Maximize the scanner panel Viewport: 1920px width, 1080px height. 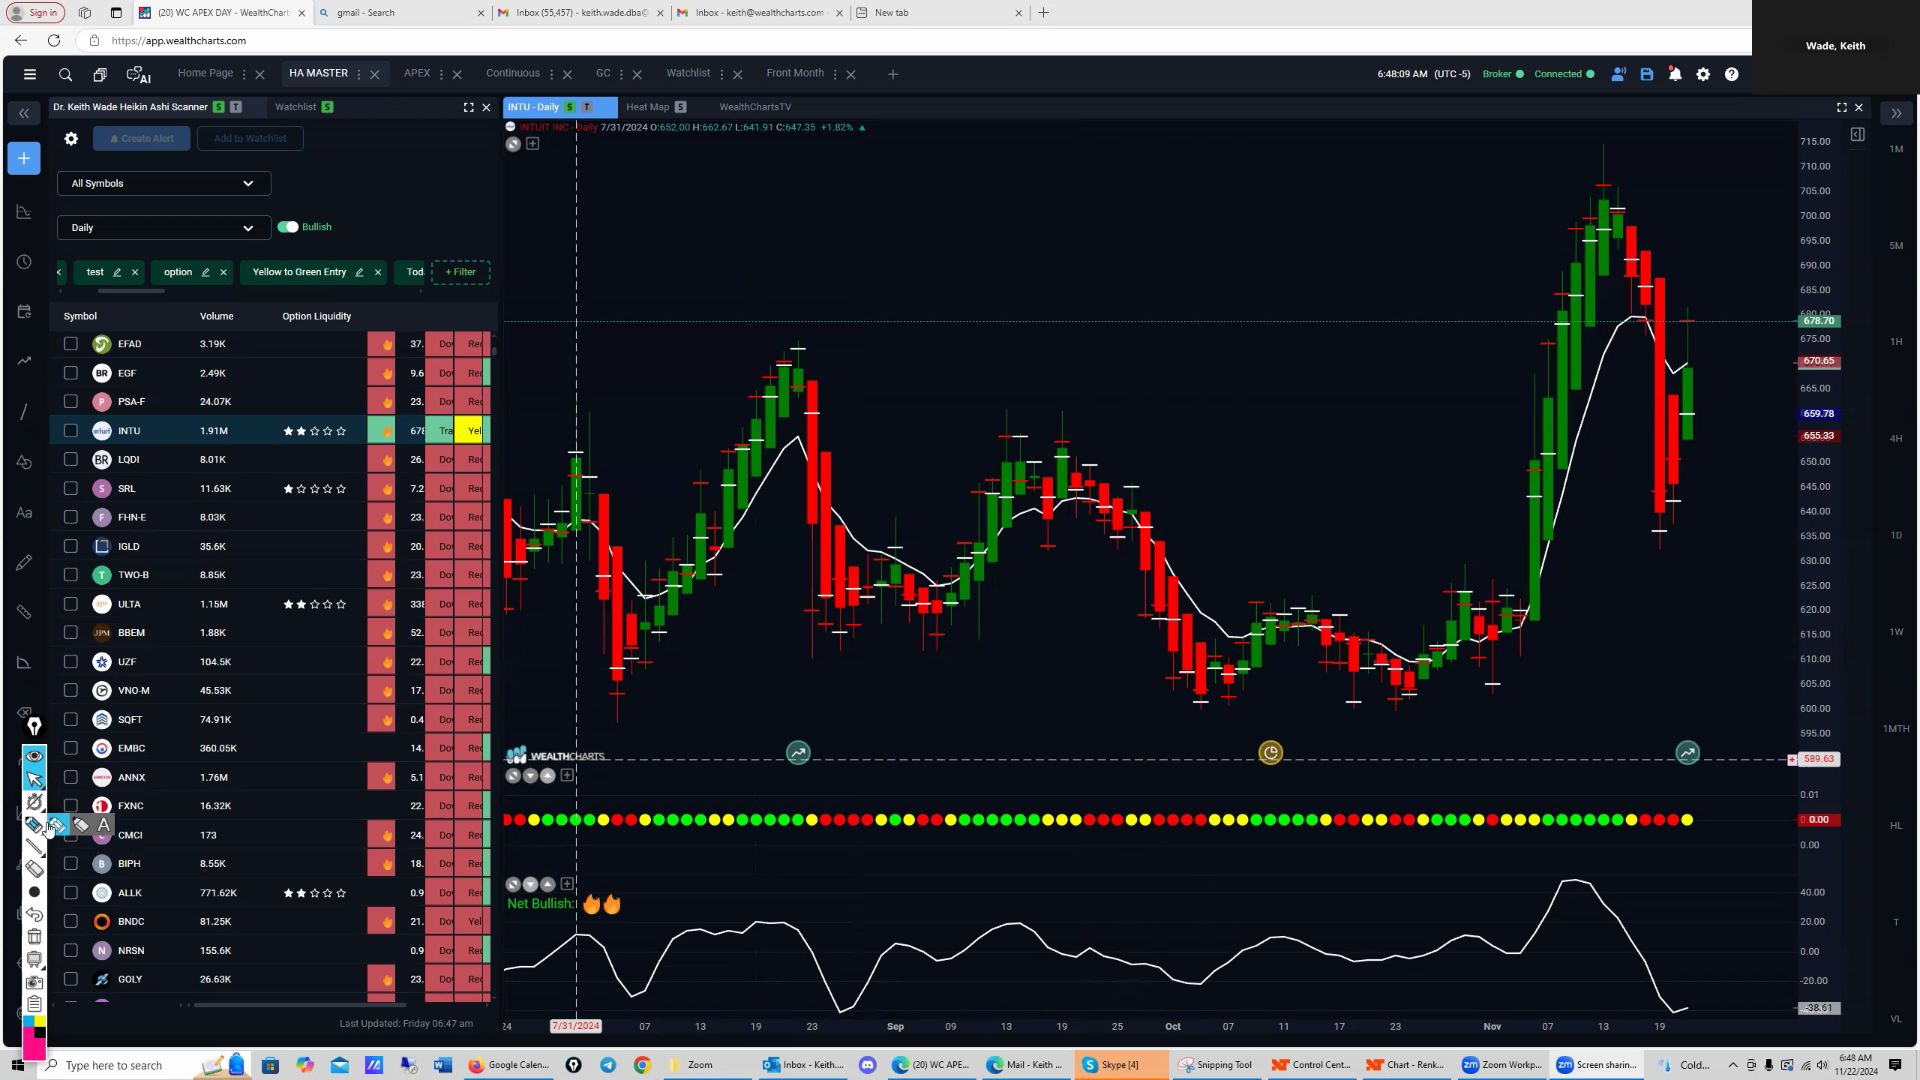[x=468, y=107]
